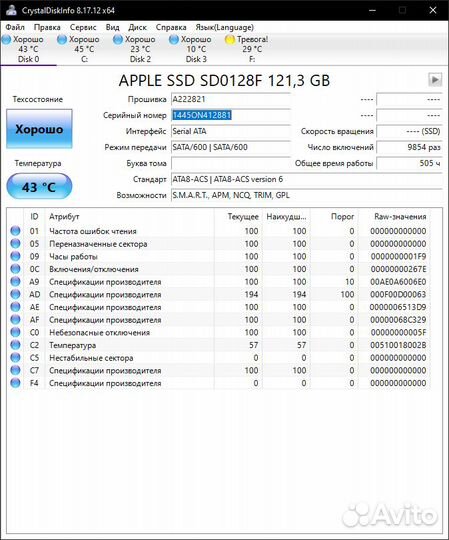Click status icon of row C2
The height and width of the screenshot is (540, 449).
(x=15, y=345)
